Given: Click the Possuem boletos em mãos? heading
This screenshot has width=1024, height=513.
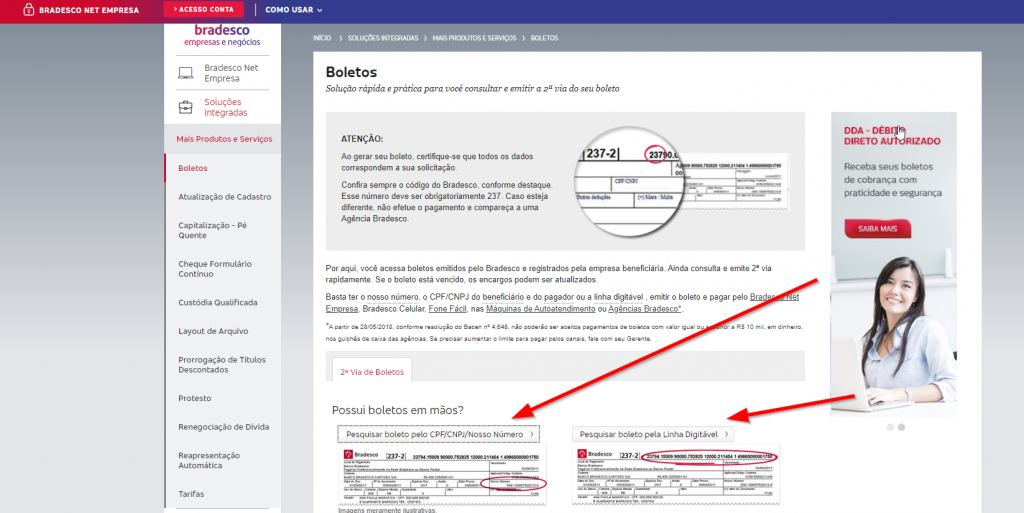Looking at the screenshot, I should click(398, 410).
